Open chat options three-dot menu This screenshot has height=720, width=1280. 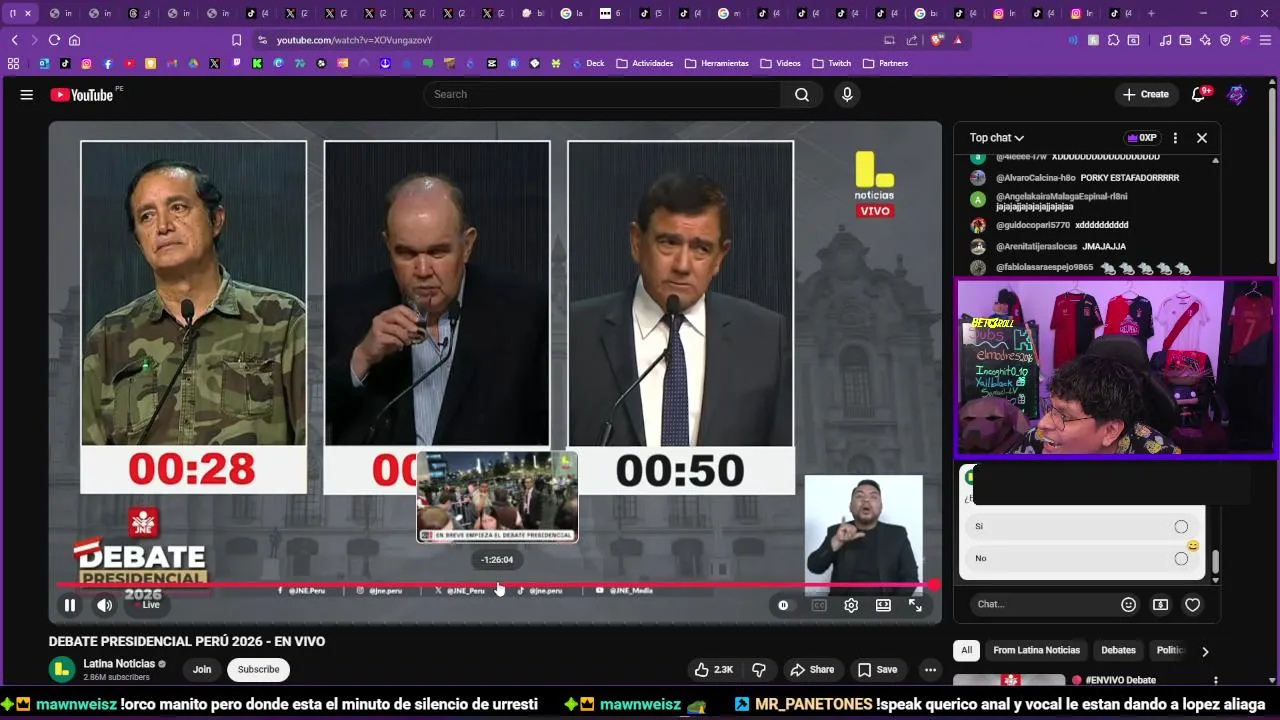(1175, 138)
